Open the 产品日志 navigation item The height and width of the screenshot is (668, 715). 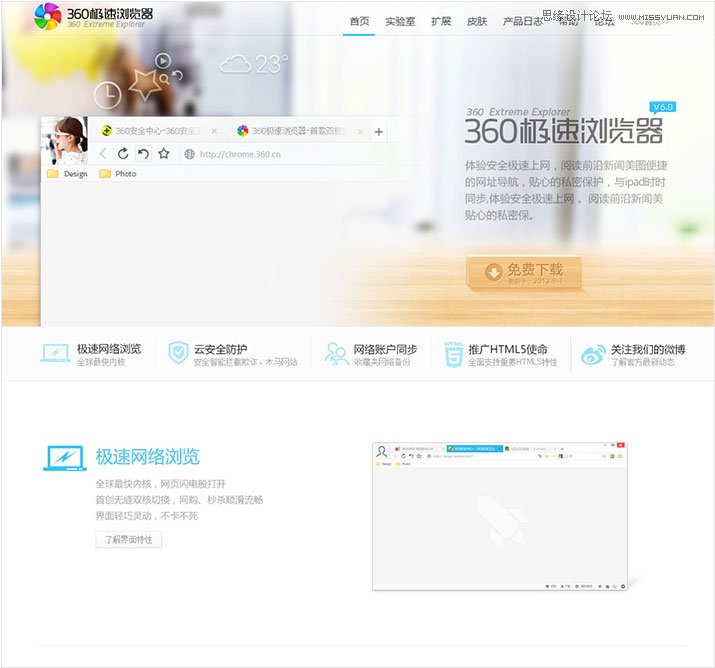coord(523,21)
